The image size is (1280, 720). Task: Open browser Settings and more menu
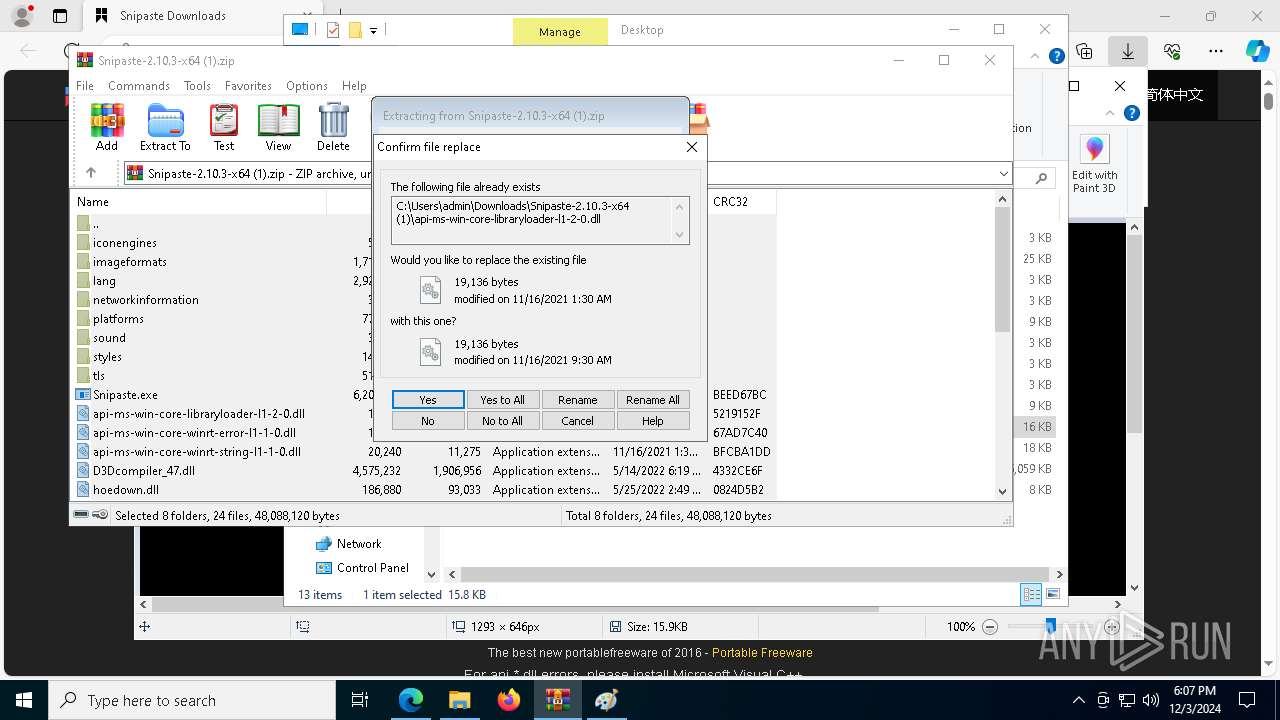point(1216,51)
